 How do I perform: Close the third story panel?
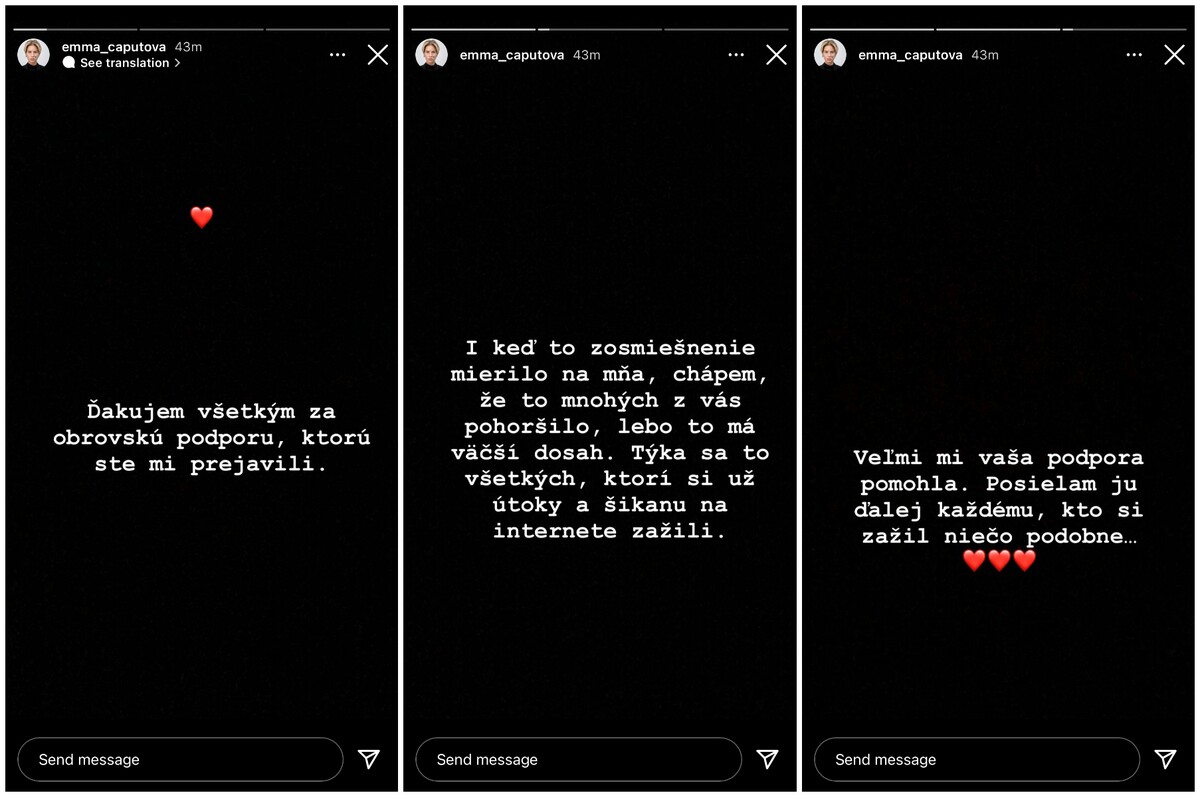(x=1174, y=55)
